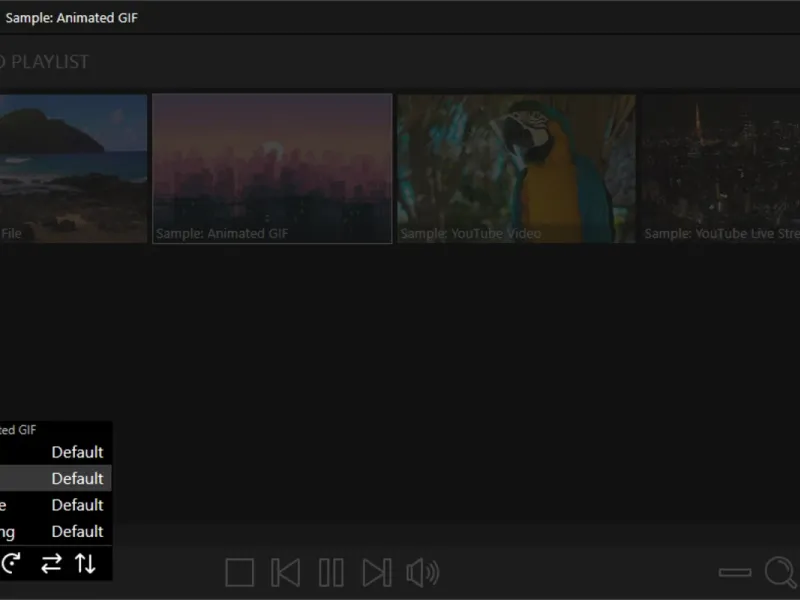Viewport: 800px width, 600px height.
Task: Skip to the next playlist item
Action: pyautogui.click(x=377, y=572)
